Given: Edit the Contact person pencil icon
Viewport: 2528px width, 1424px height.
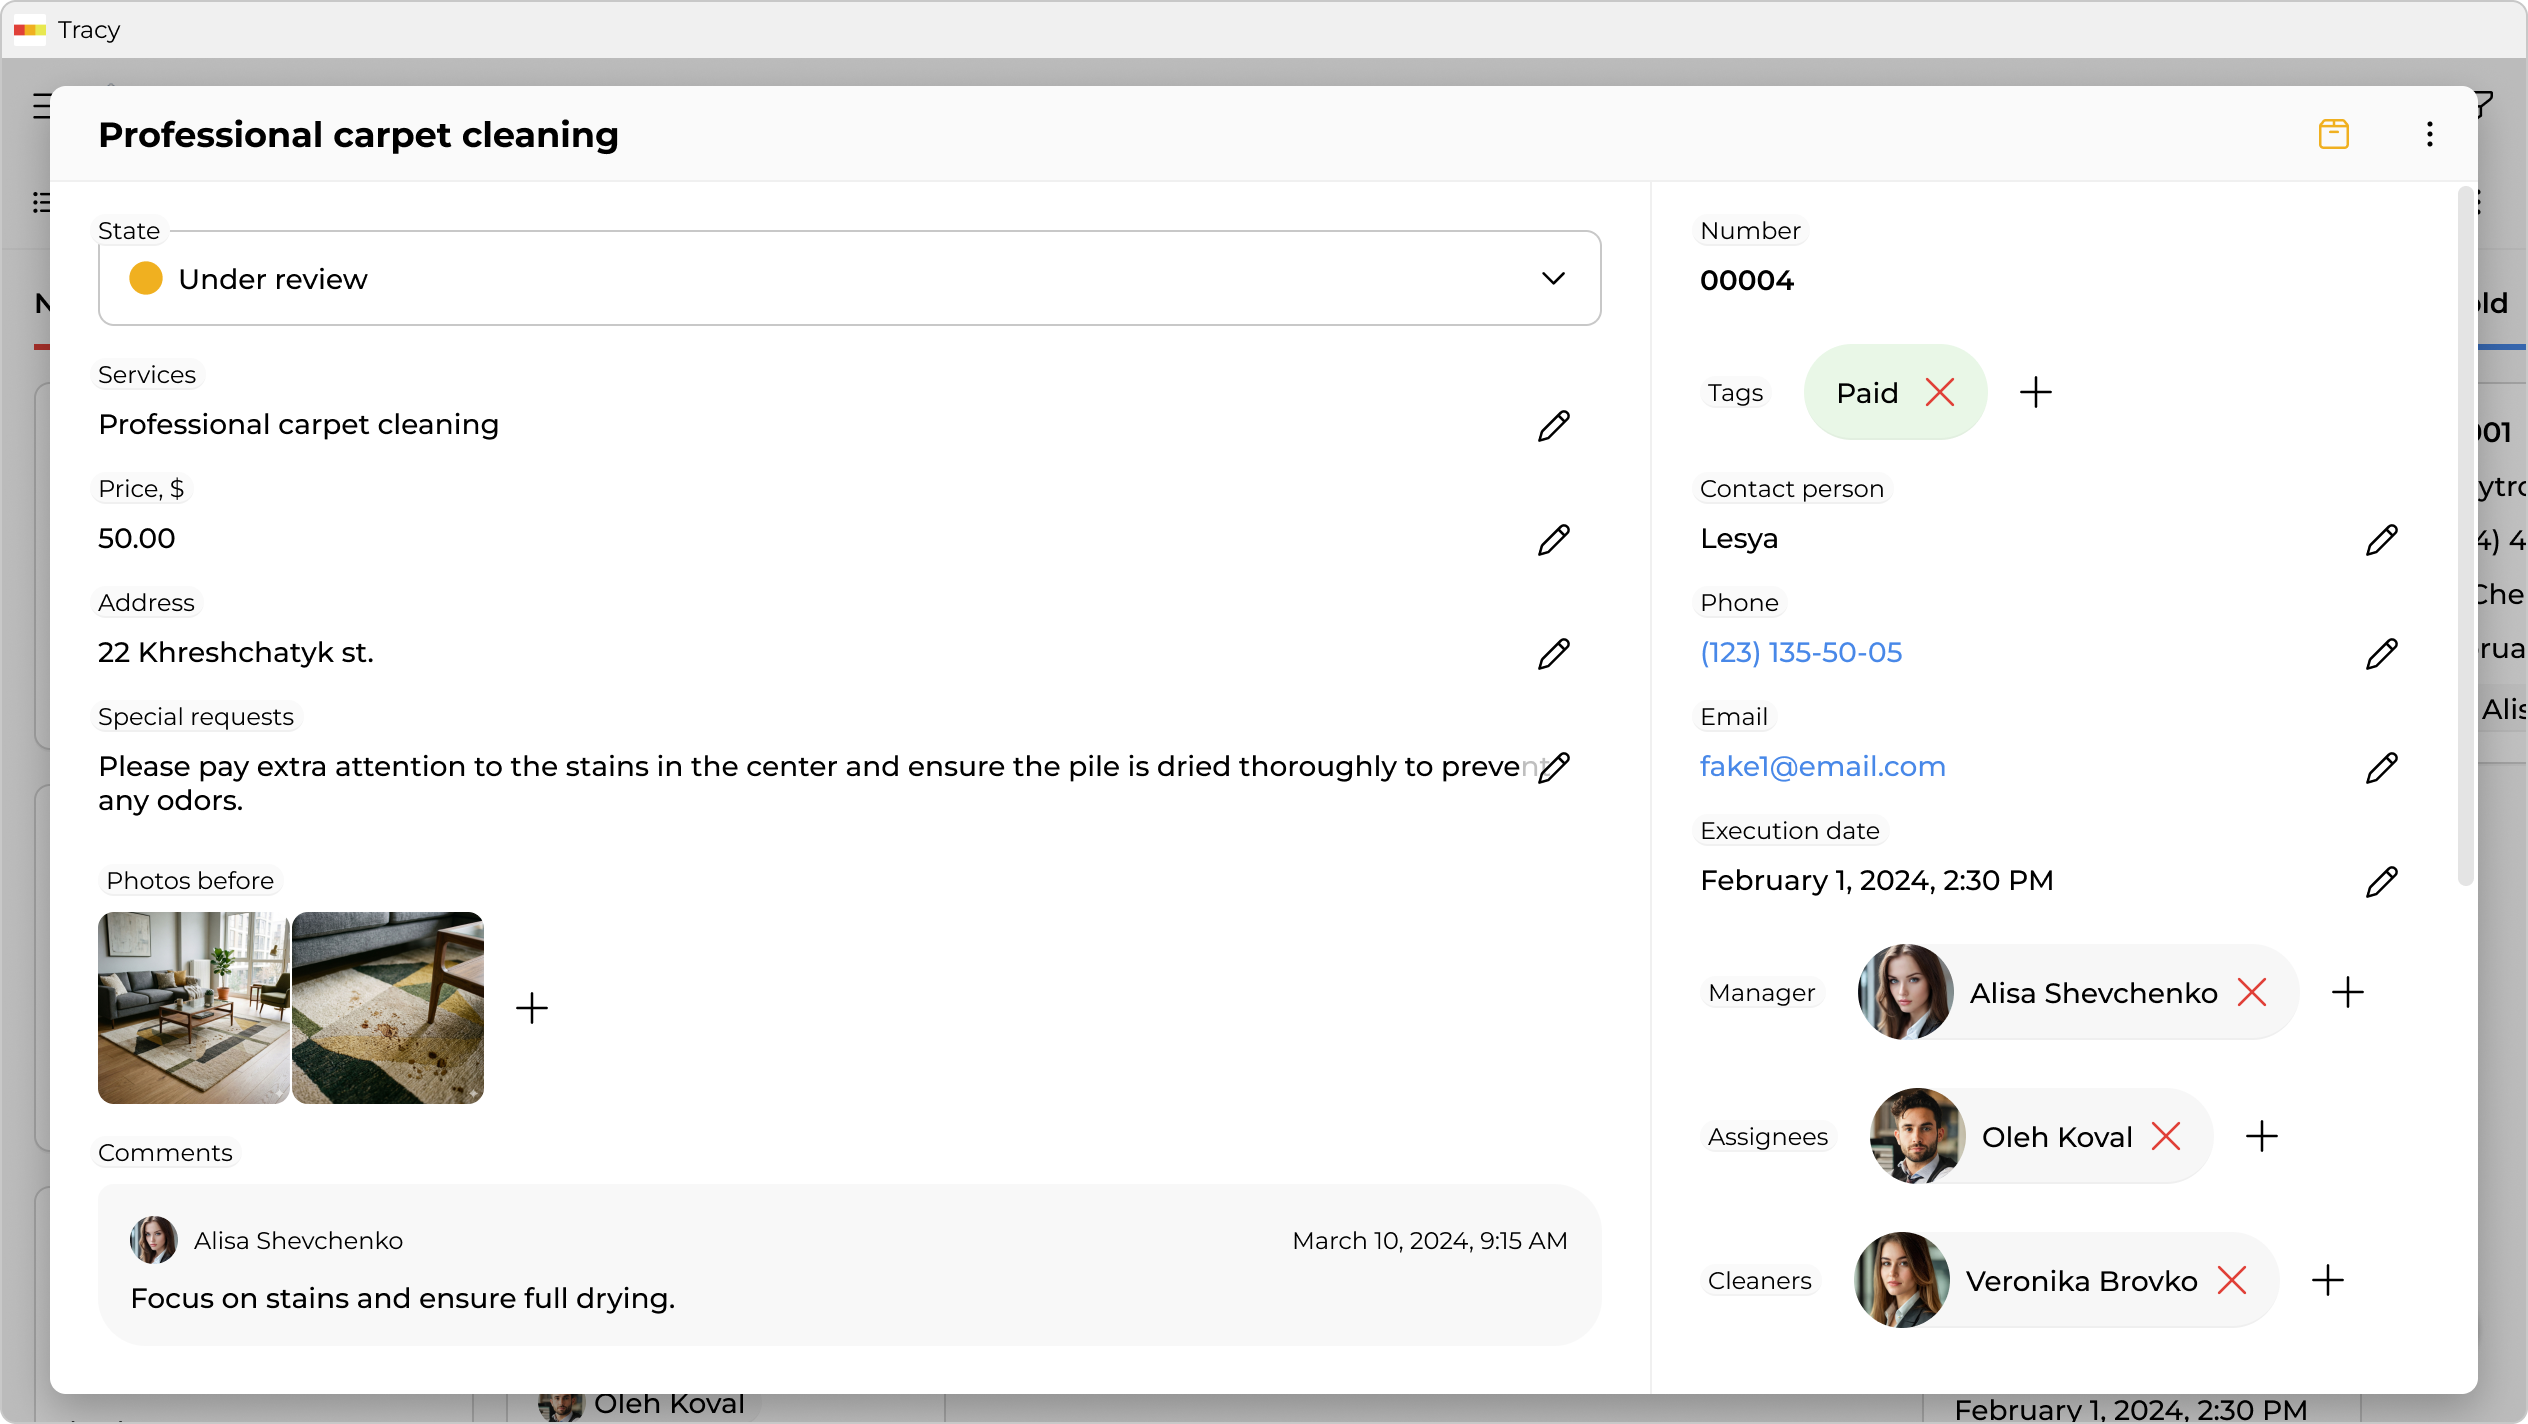Looking at the screenshot, I should [x=2381, y=540].
